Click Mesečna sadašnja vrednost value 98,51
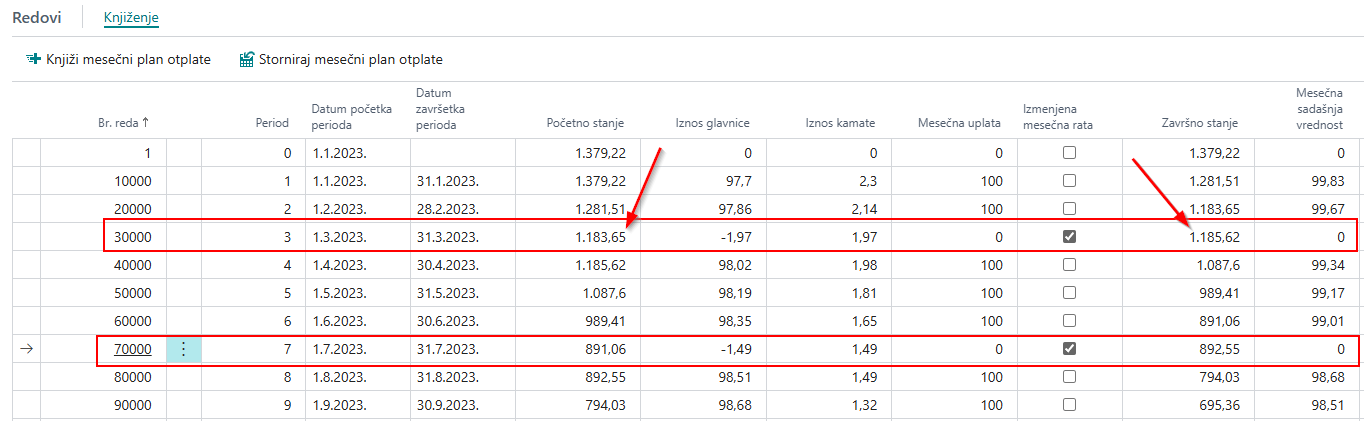Image resolution: width=1364 pixels, height=421 pixels. pos(1327,405)
